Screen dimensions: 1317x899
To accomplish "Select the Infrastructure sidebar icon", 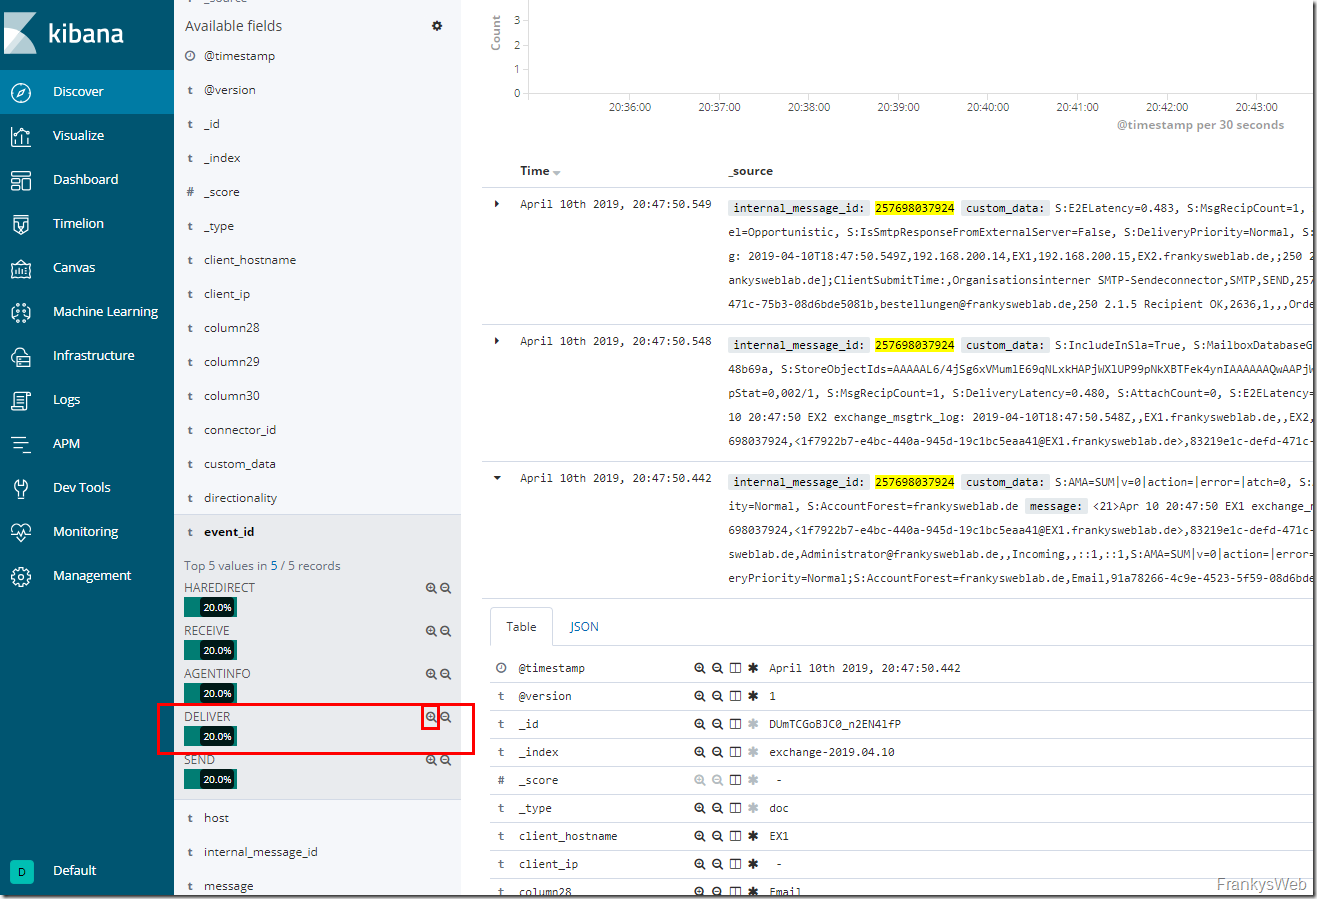I will point(21,356).
